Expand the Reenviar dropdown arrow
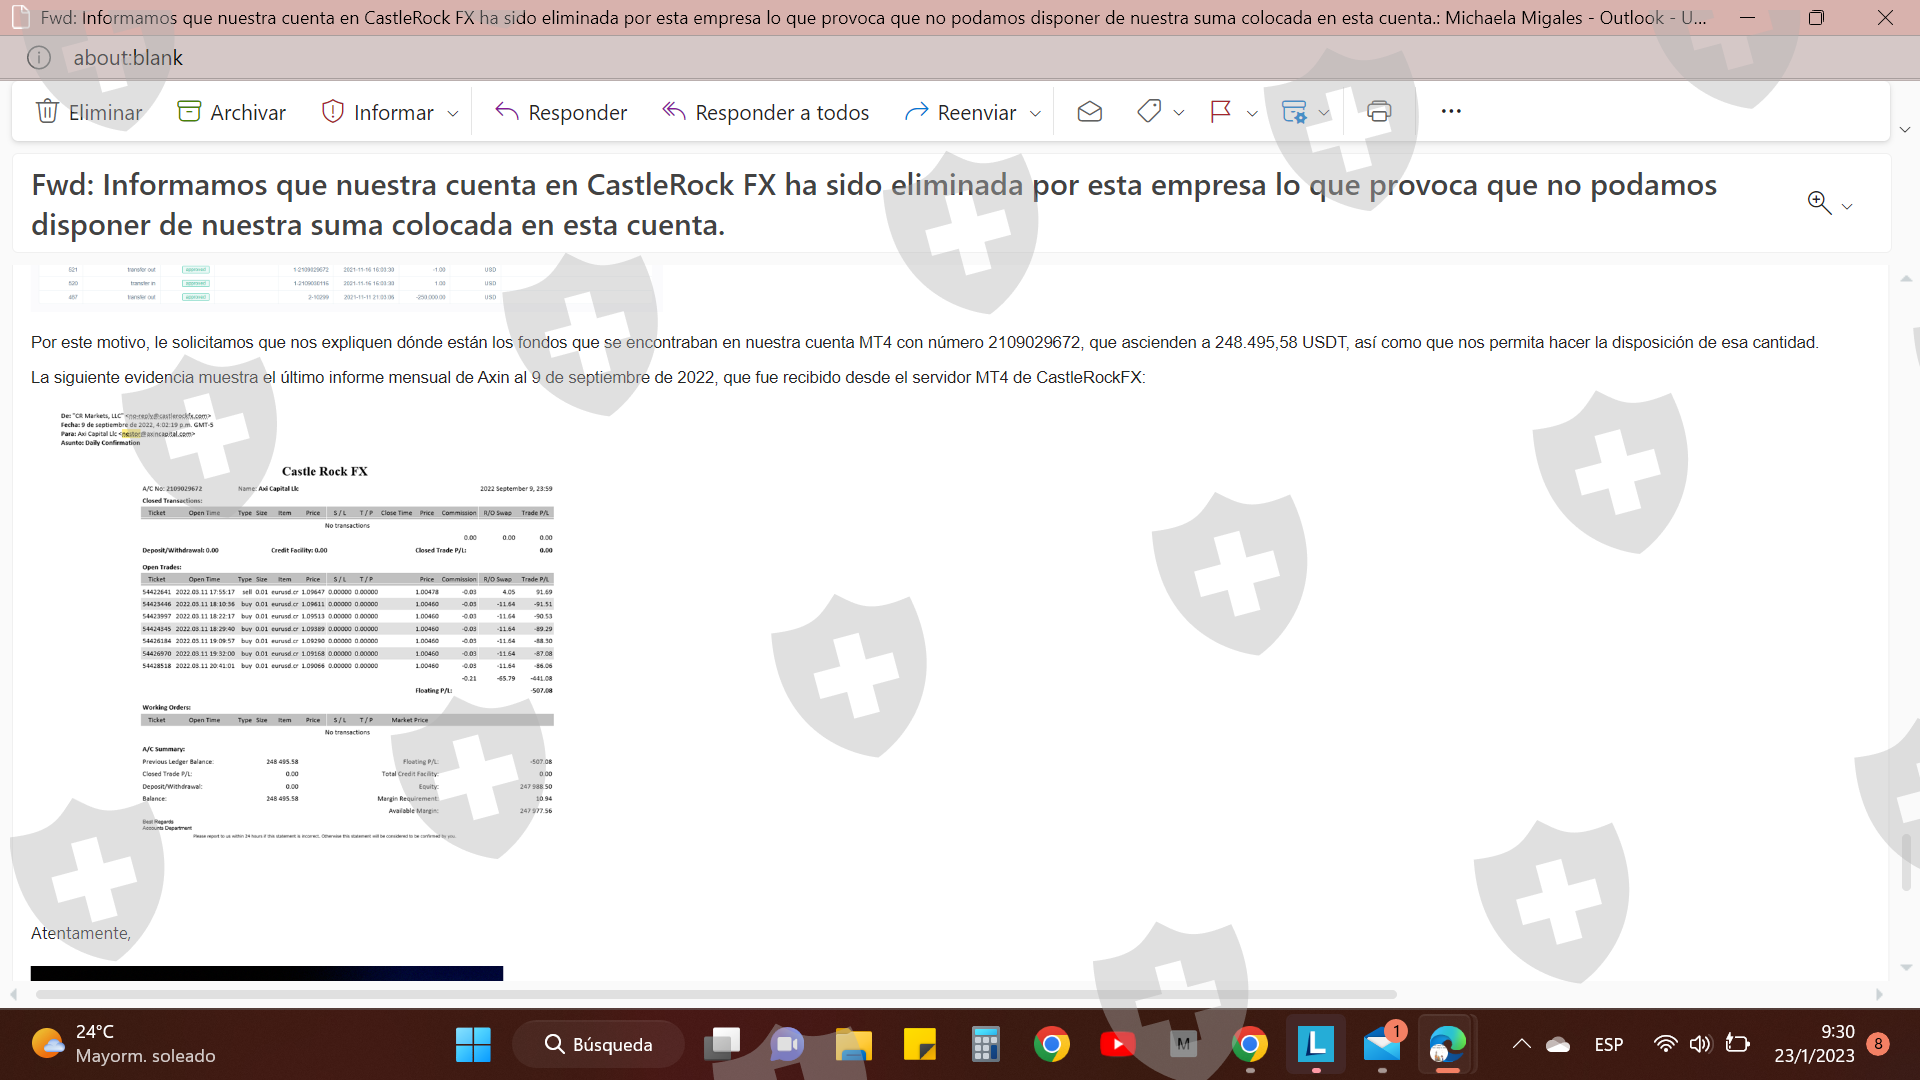Viewport: 1920px width, 1080px height. [x=1035, y=113]
